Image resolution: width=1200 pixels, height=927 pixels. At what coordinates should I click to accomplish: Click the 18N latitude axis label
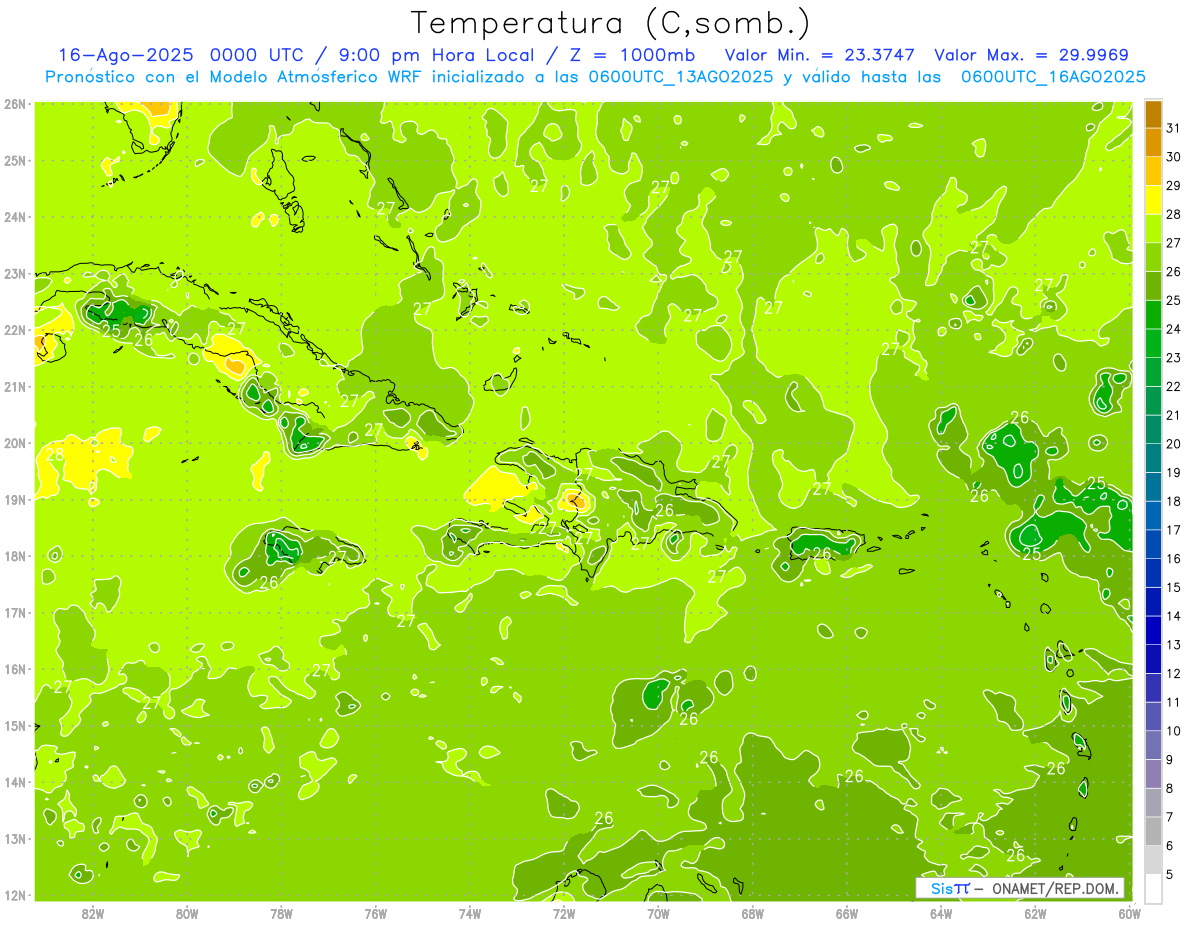pos(14,556)
